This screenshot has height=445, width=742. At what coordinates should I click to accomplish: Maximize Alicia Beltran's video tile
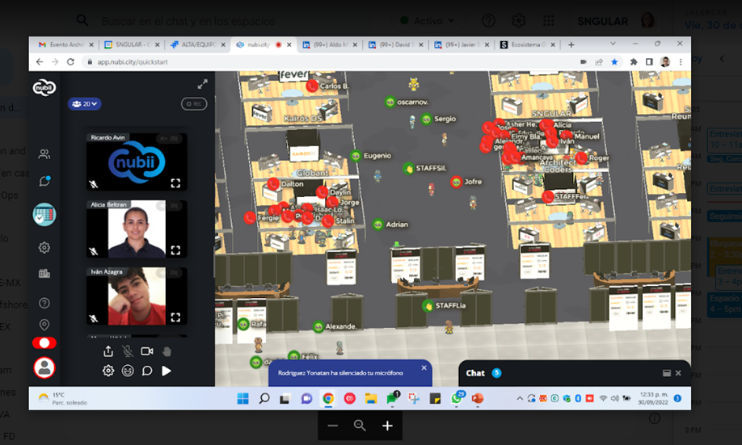coord(176,250)
